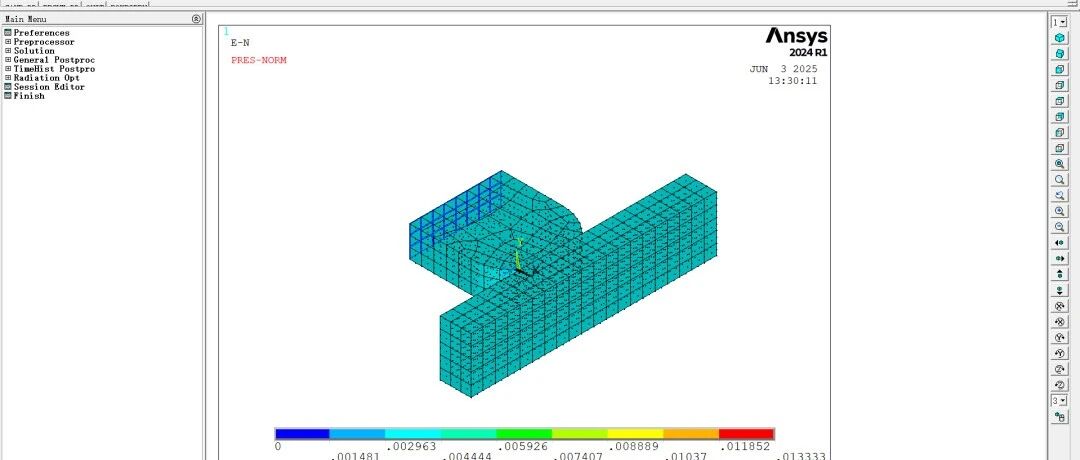Rotate model about positive X axis

[x=1060, y=305]
